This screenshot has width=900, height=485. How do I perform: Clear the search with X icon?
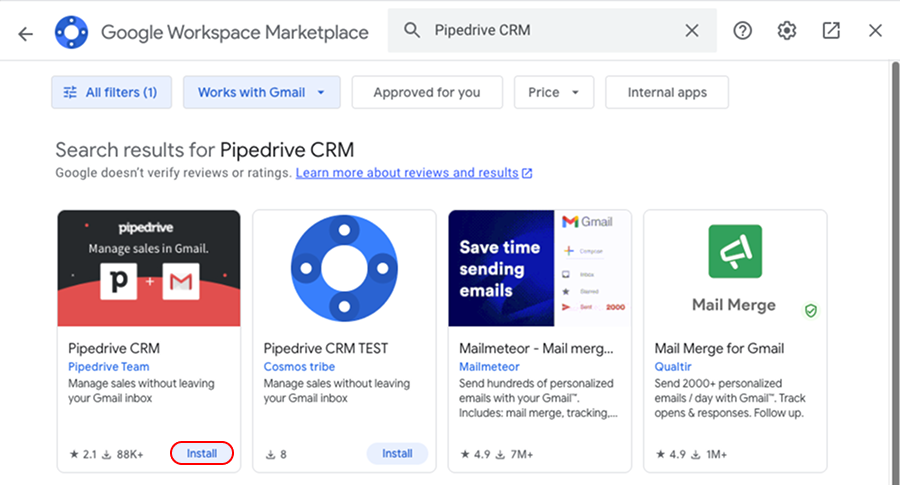point(692,31)
